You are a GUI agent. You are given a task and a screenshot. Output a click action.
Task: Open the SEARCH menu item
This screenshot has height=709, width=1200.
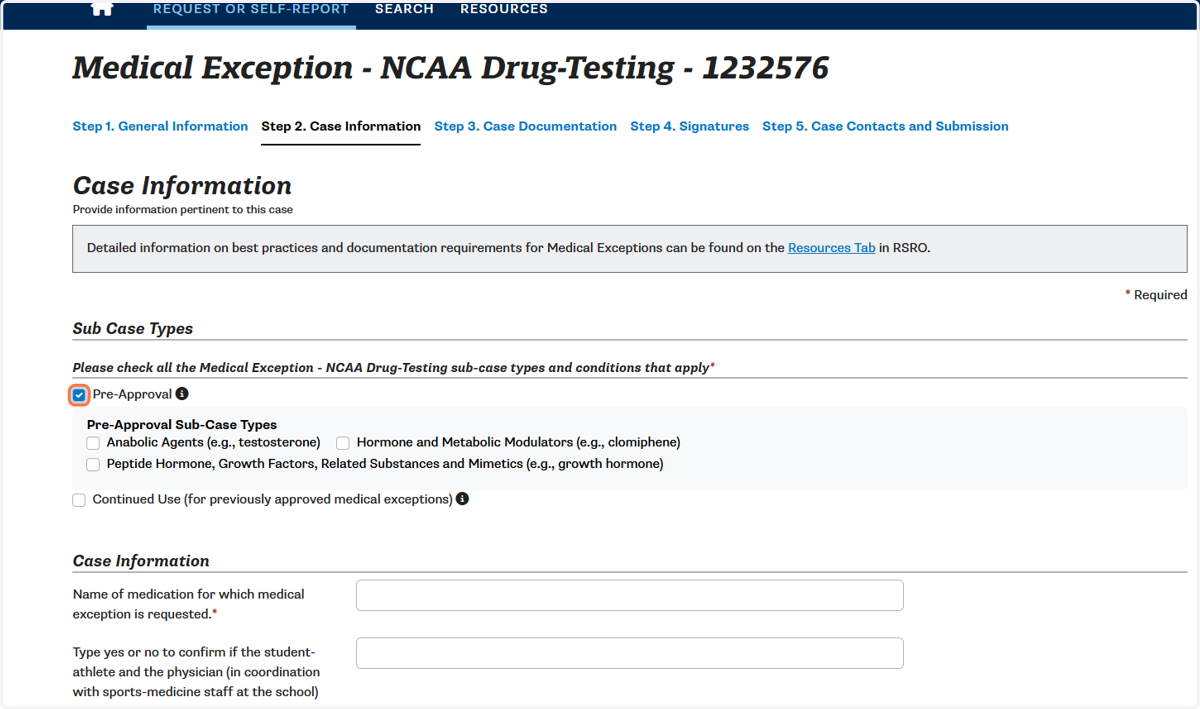pyautogui.click(x=404, y=9)
